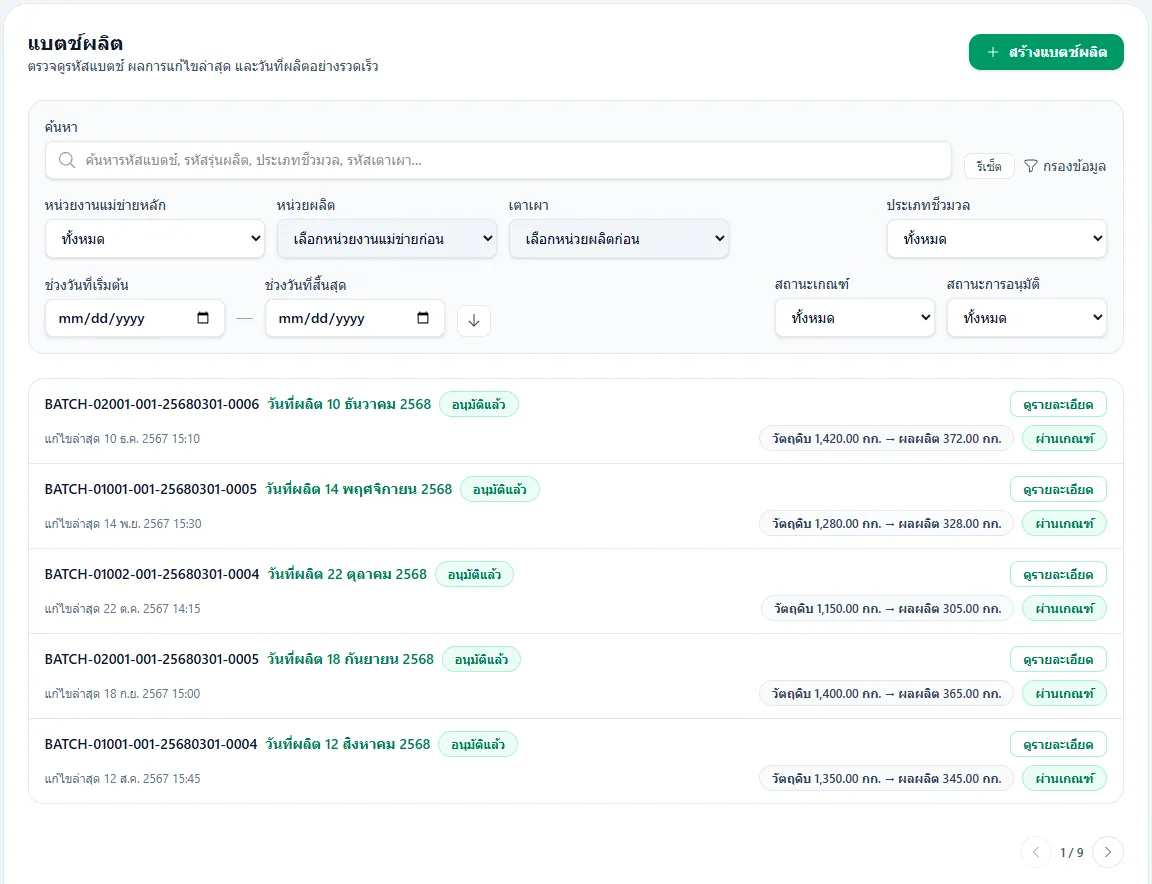Click batch code BATCH-01002-001-25680301-0004
This screenshot has height=884, width=1152.
click(x=152, y=575)
